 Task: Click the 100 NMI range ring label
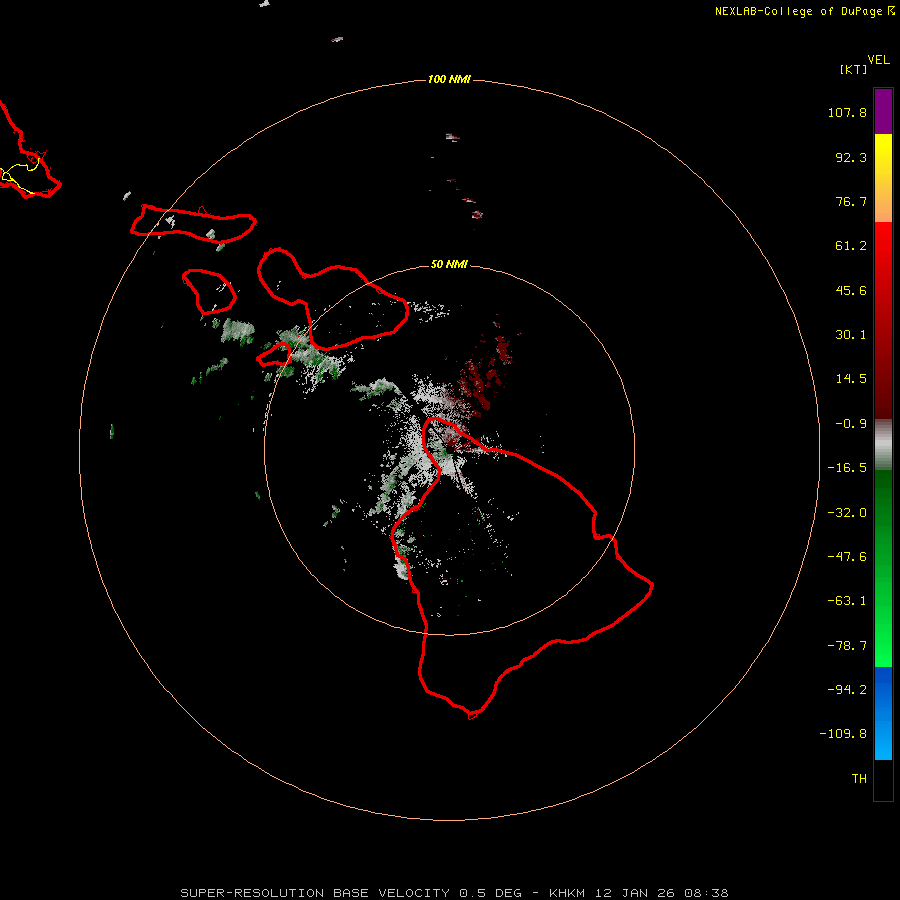click(449, 79)
